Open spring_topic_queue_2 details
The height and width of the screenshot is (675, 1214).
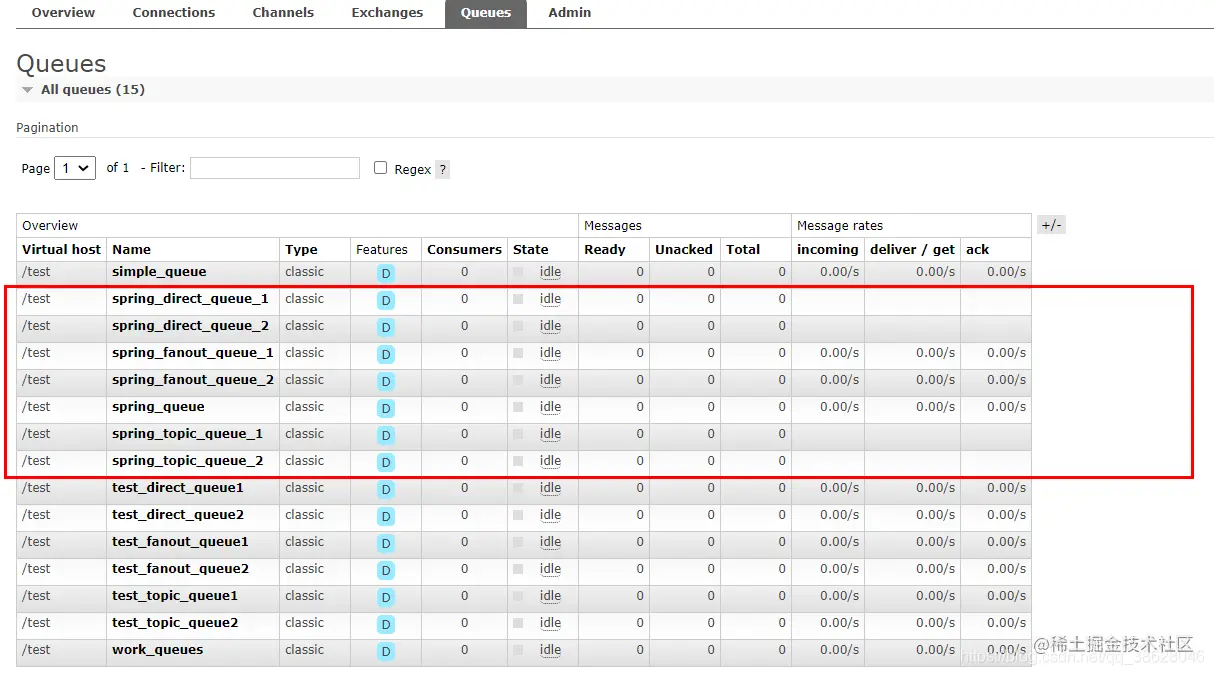tap(187, 461)
